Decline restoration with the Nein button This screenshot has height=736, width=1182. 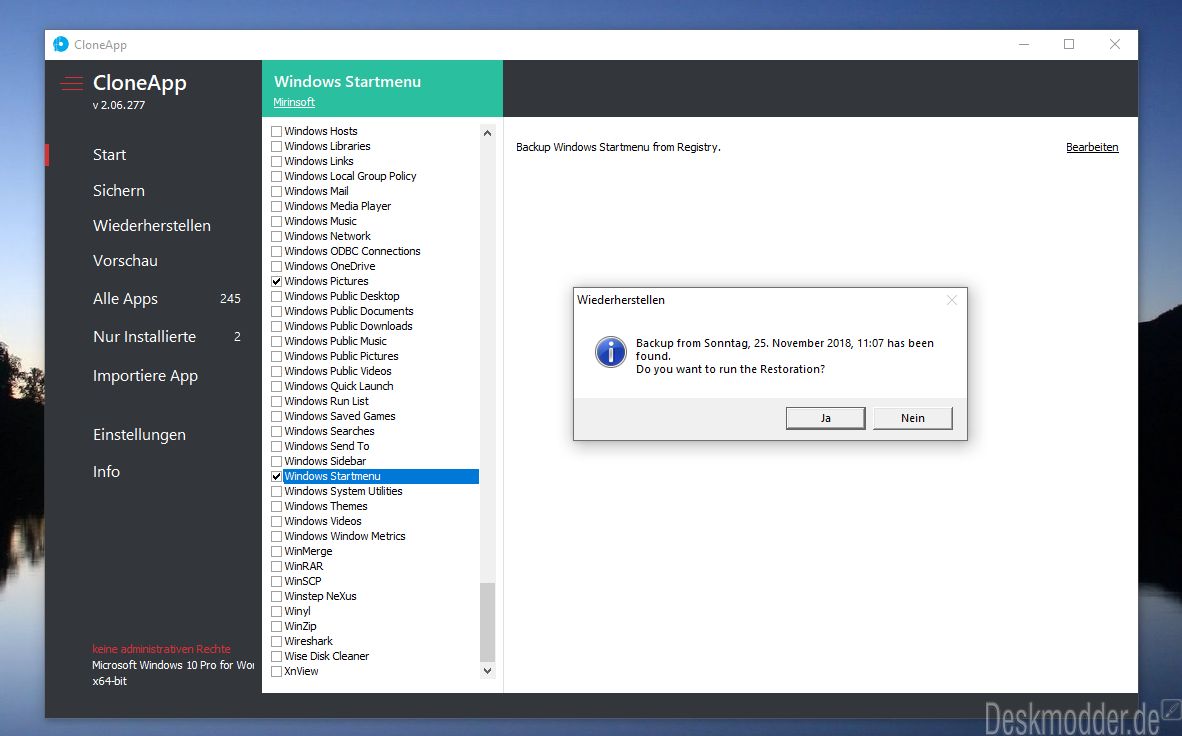pos(913,418)
